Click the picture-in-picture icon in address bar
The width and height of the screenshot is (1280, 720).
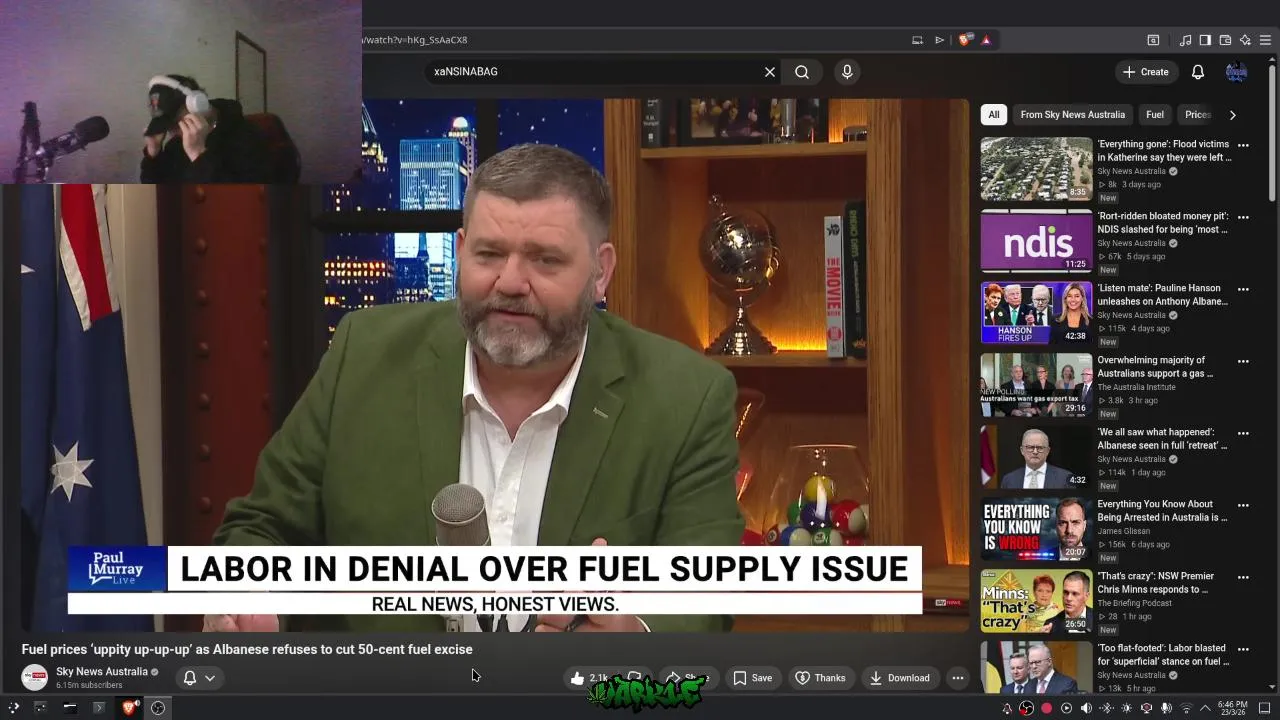tap(917, 40)
